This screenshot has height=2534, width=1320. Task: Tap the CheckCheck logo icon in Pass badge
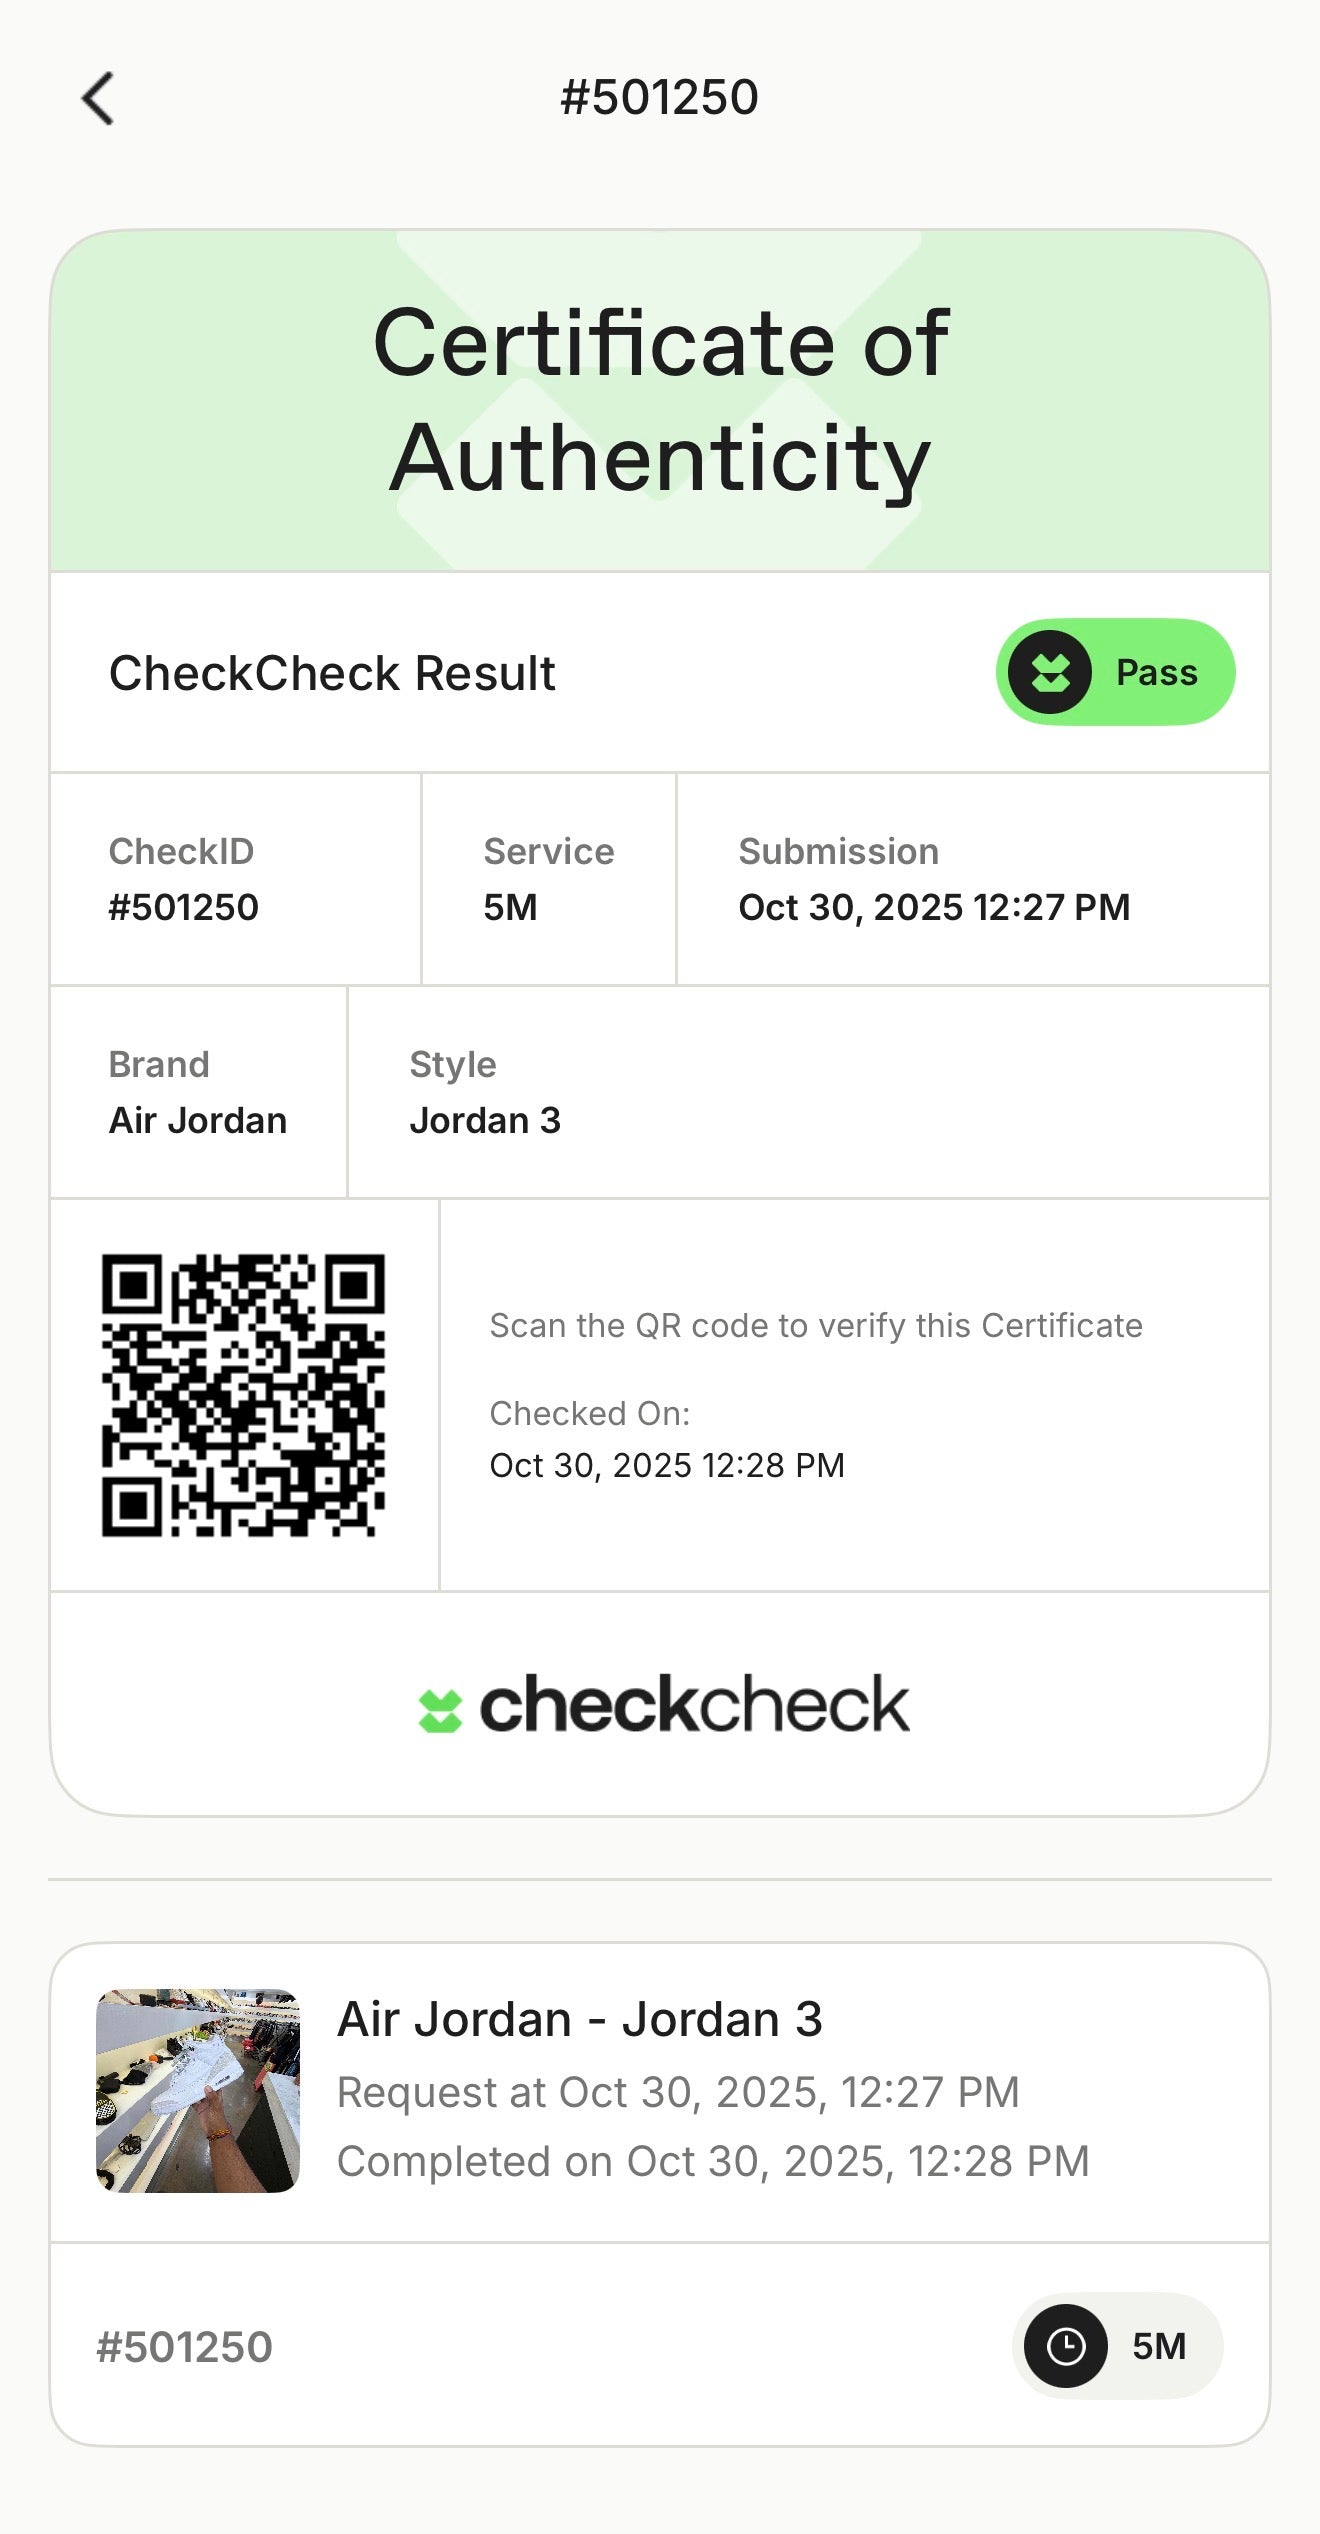[1049, 672]
